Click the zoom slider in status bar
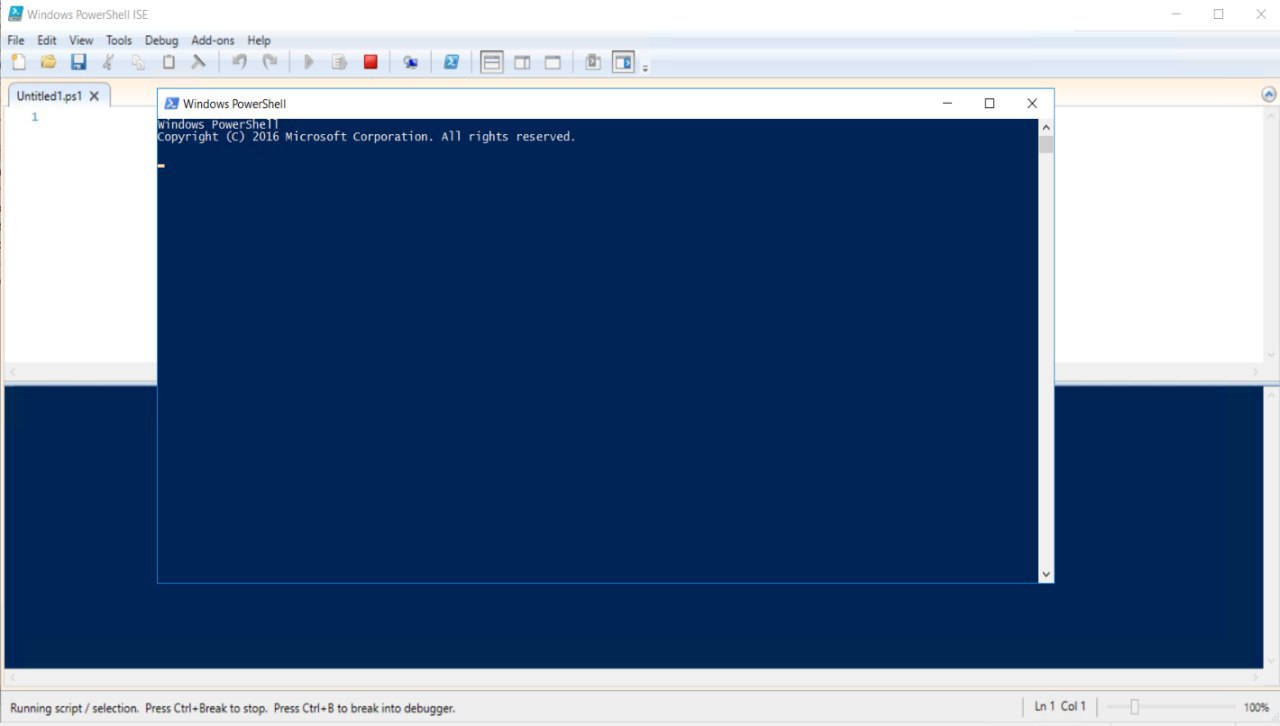 click(x=1134, y=707)
